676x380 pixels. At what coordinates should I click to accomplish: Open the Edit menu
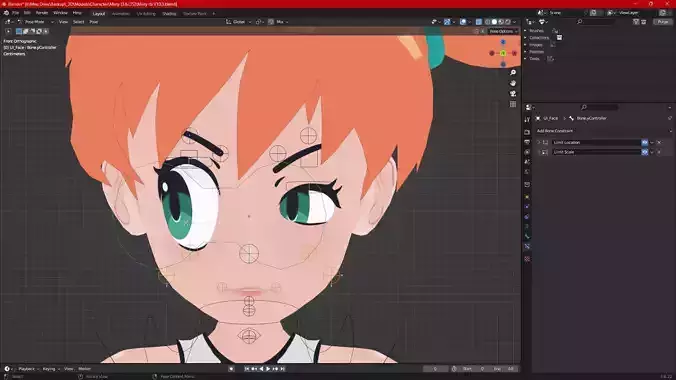(27, 13)
